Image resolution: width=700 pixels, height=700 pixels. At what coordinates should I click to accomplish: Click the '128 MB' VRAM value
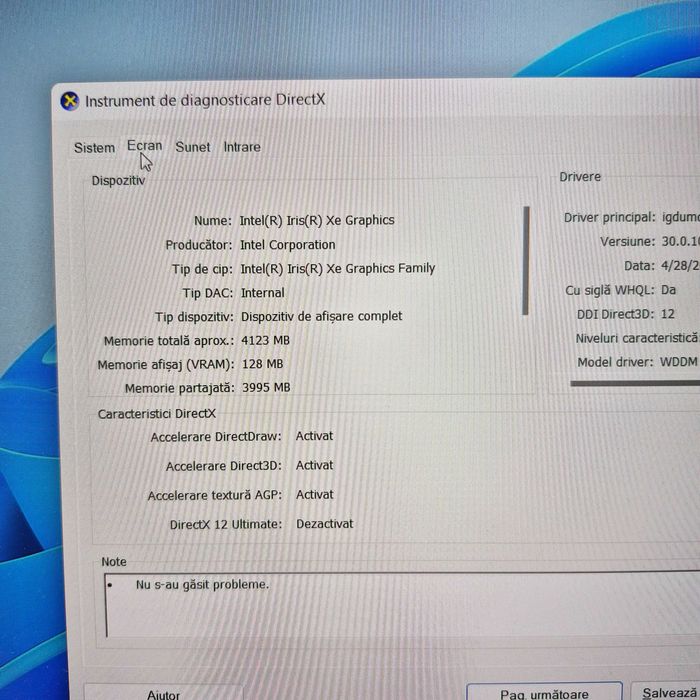(262, 364)
